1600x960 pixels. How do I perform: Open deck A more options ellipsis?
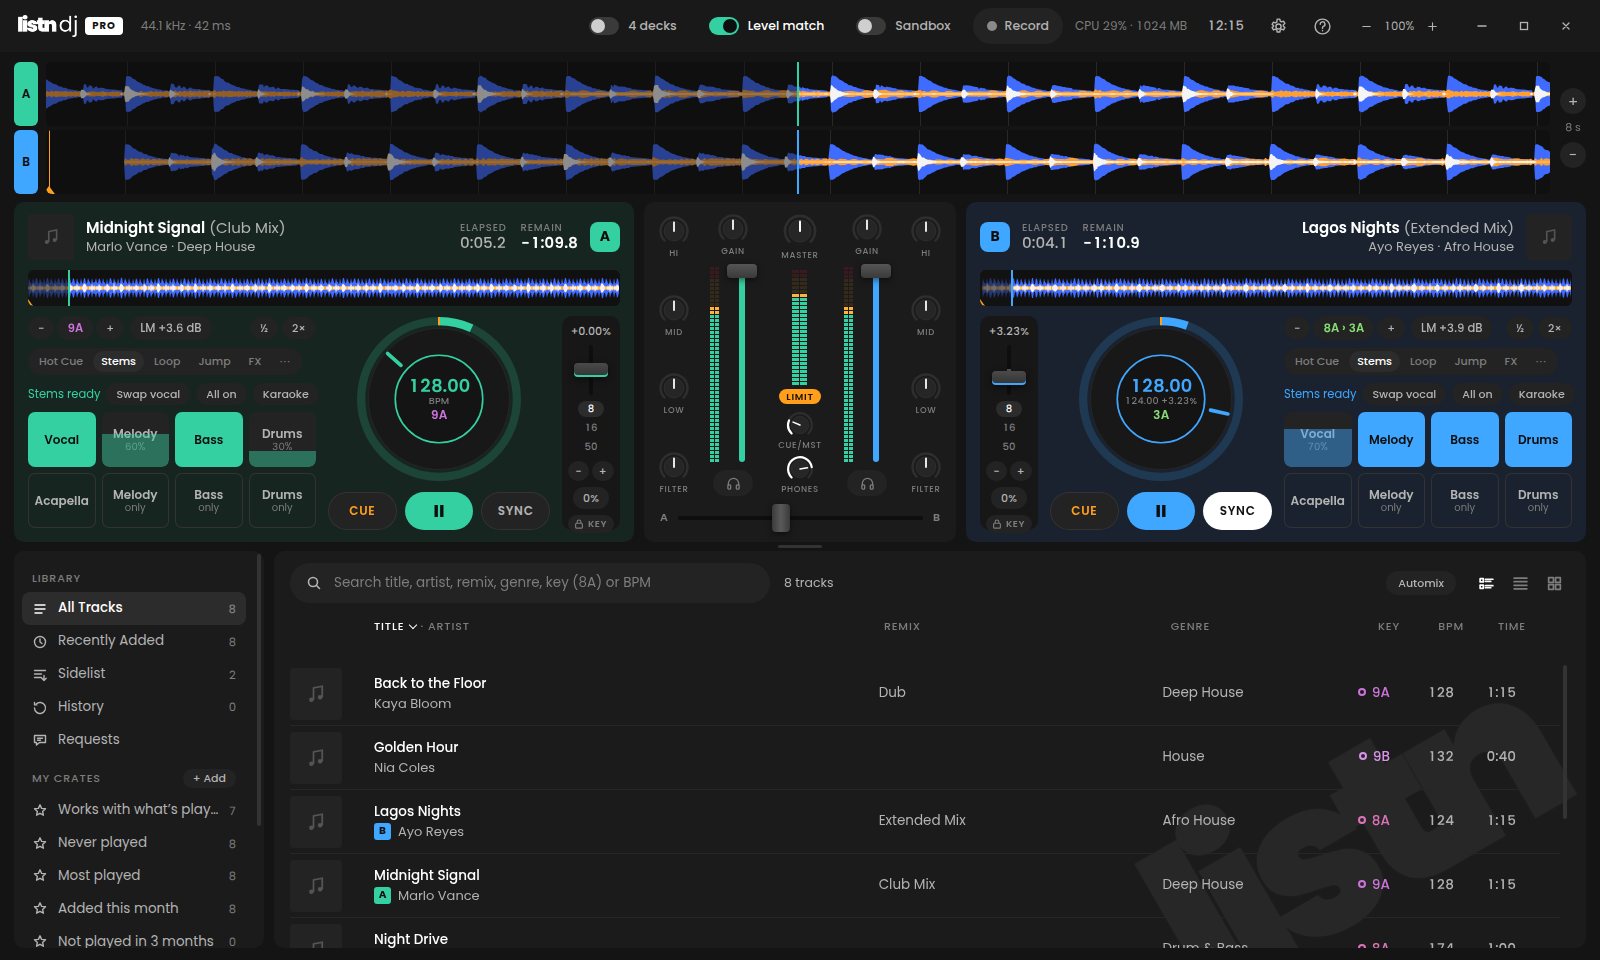285,362
